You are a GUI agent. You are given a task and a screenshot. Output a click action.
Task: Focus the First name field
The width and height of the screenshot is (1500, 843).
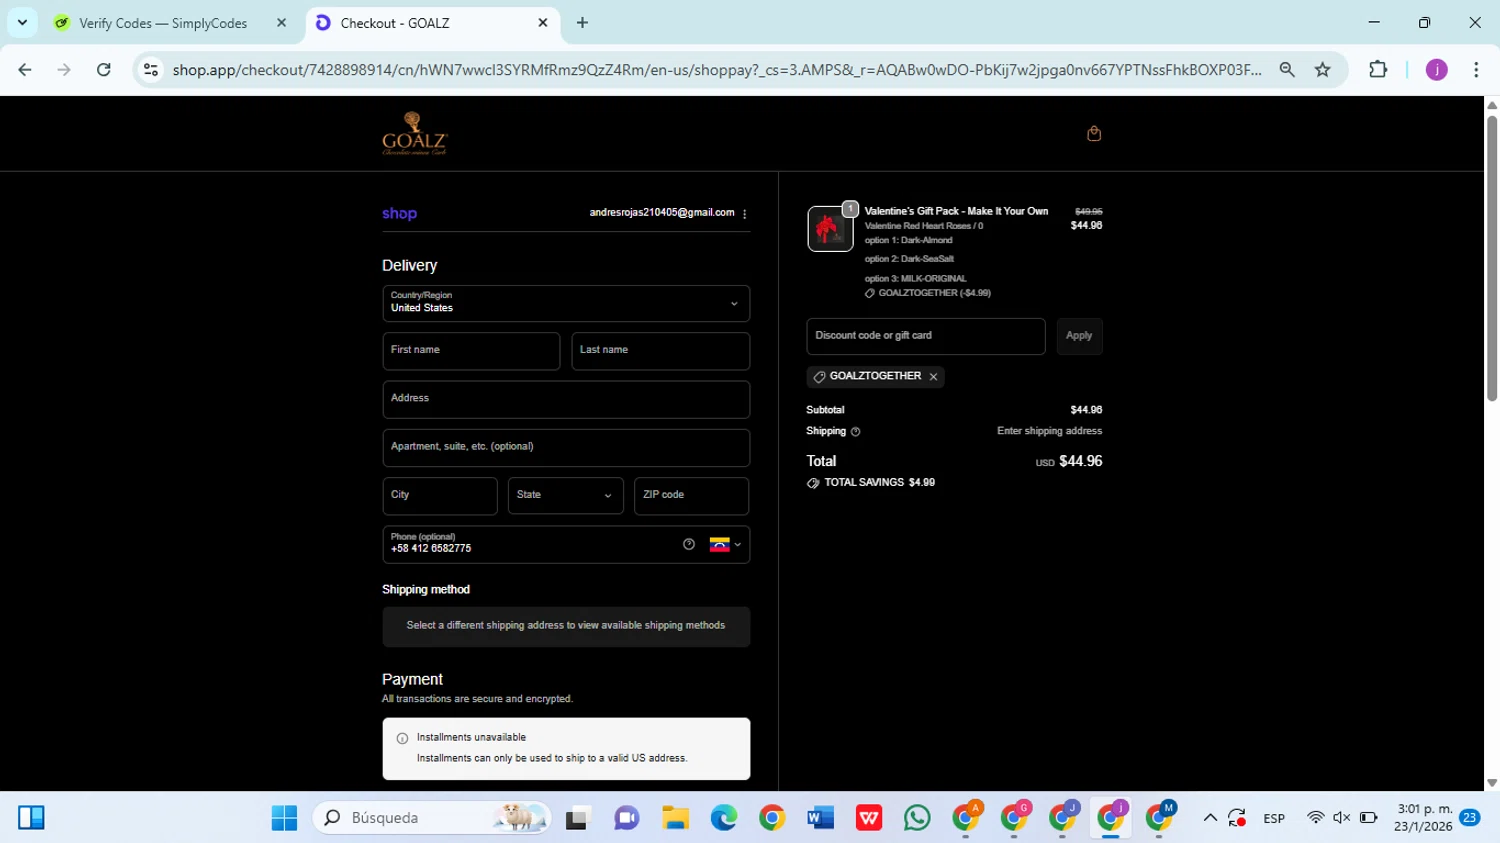tap(471, 351)
